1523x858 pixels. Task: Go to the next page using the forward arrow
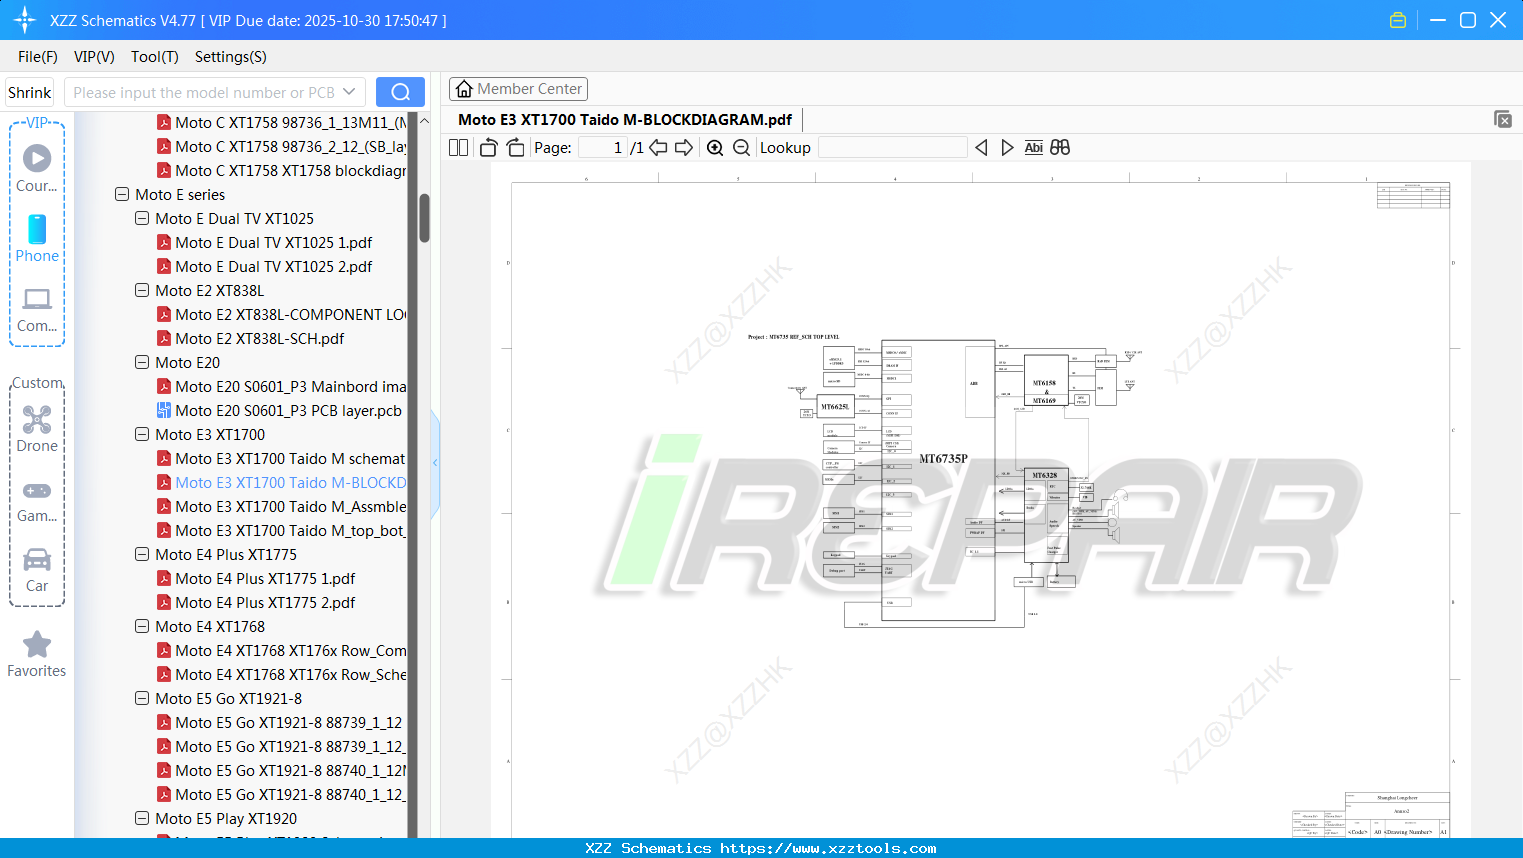tap(684, 147)
